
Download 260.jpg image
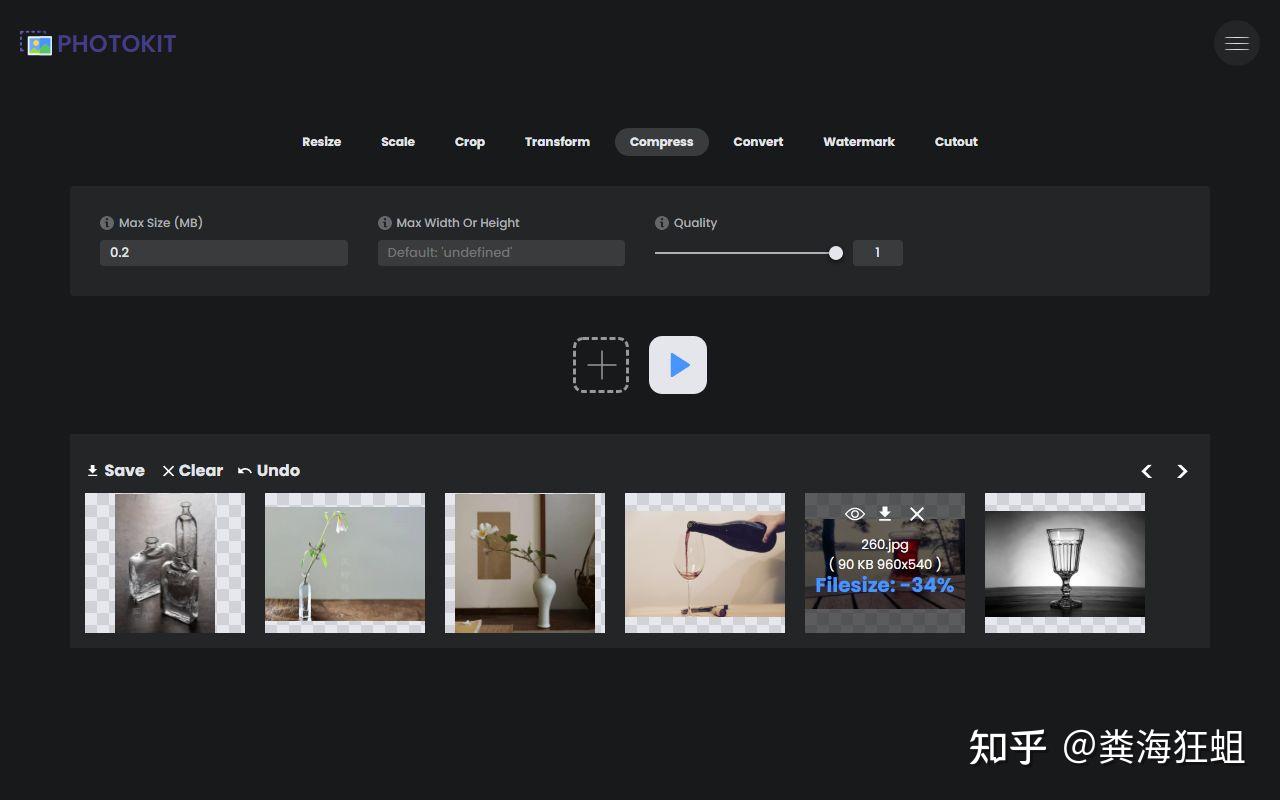point(885,514)
